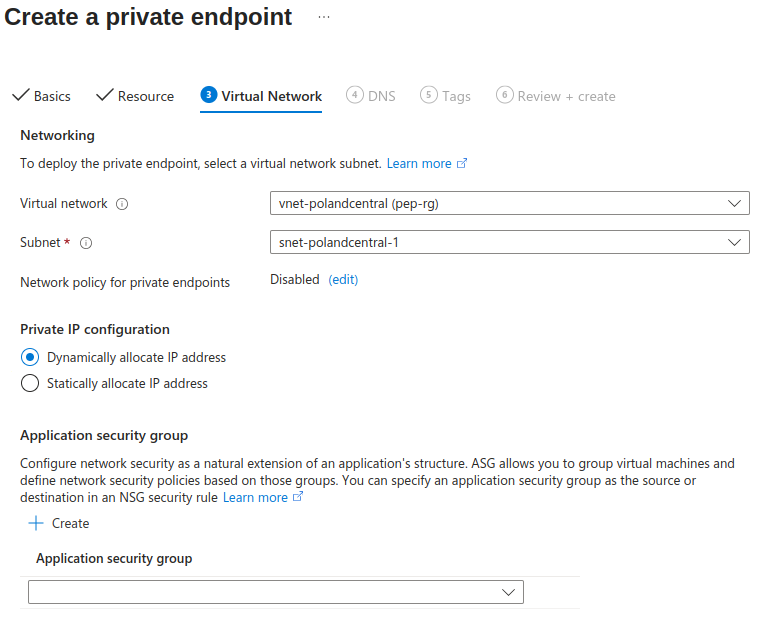Switch to the DNS tab
This screenshot has height=622, width=777.
(x=371, y=96)
